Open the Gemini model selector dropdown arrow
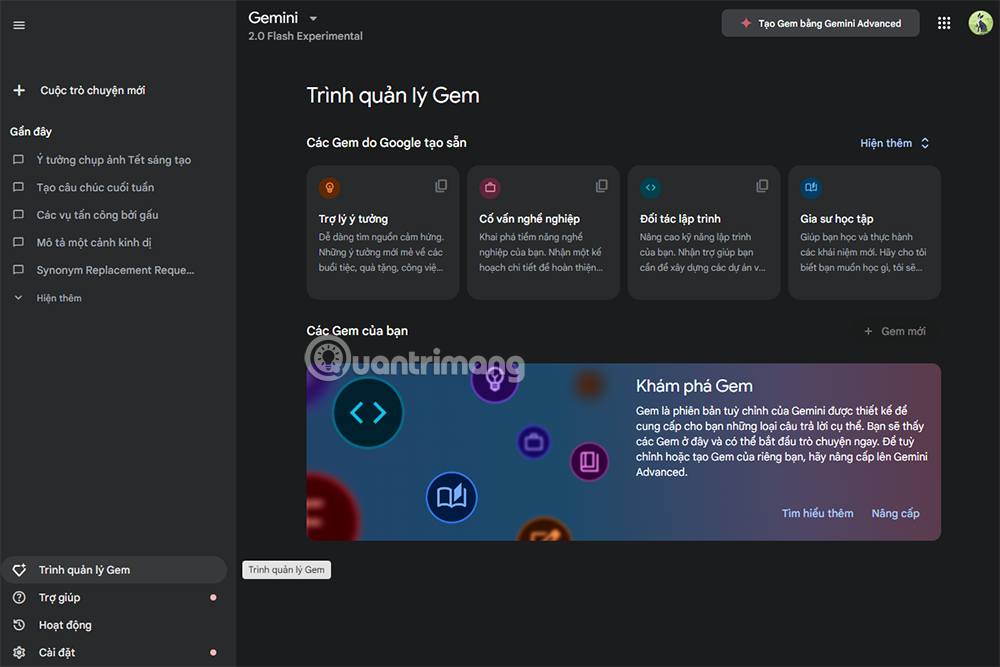 313,18
